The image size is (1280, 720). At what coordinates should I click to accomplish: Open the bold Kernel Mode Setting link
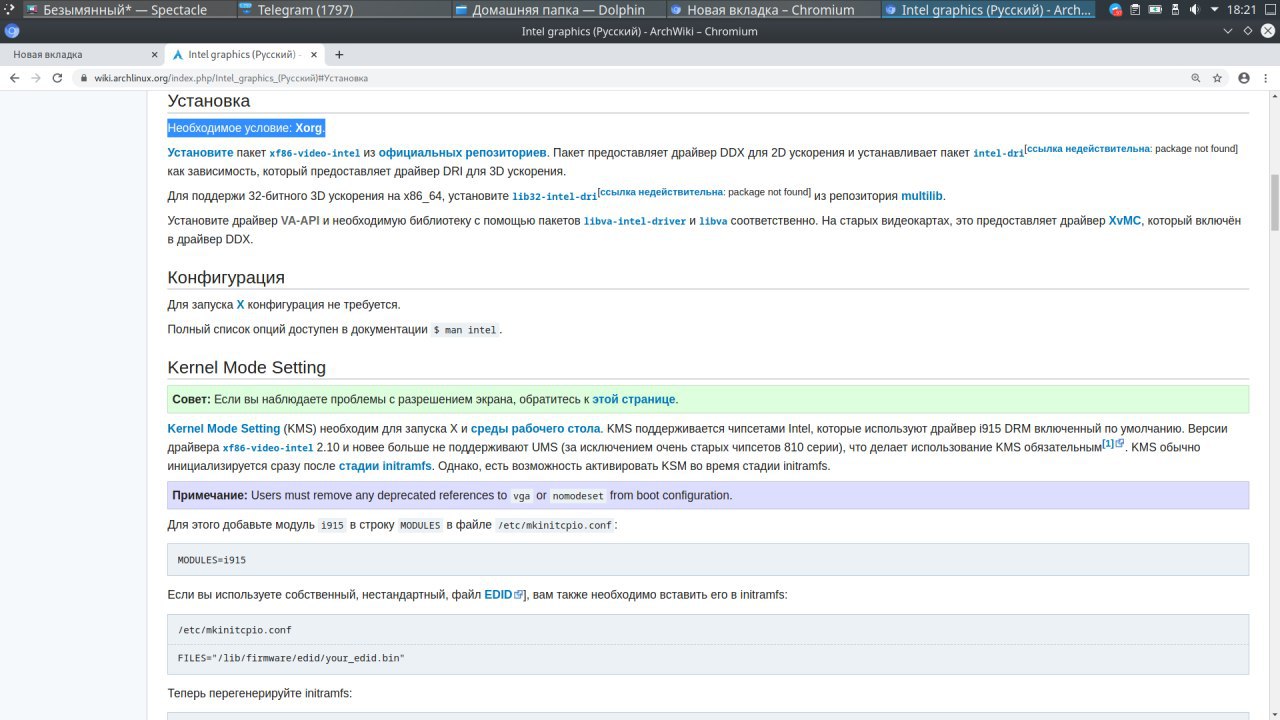point(224,428)
